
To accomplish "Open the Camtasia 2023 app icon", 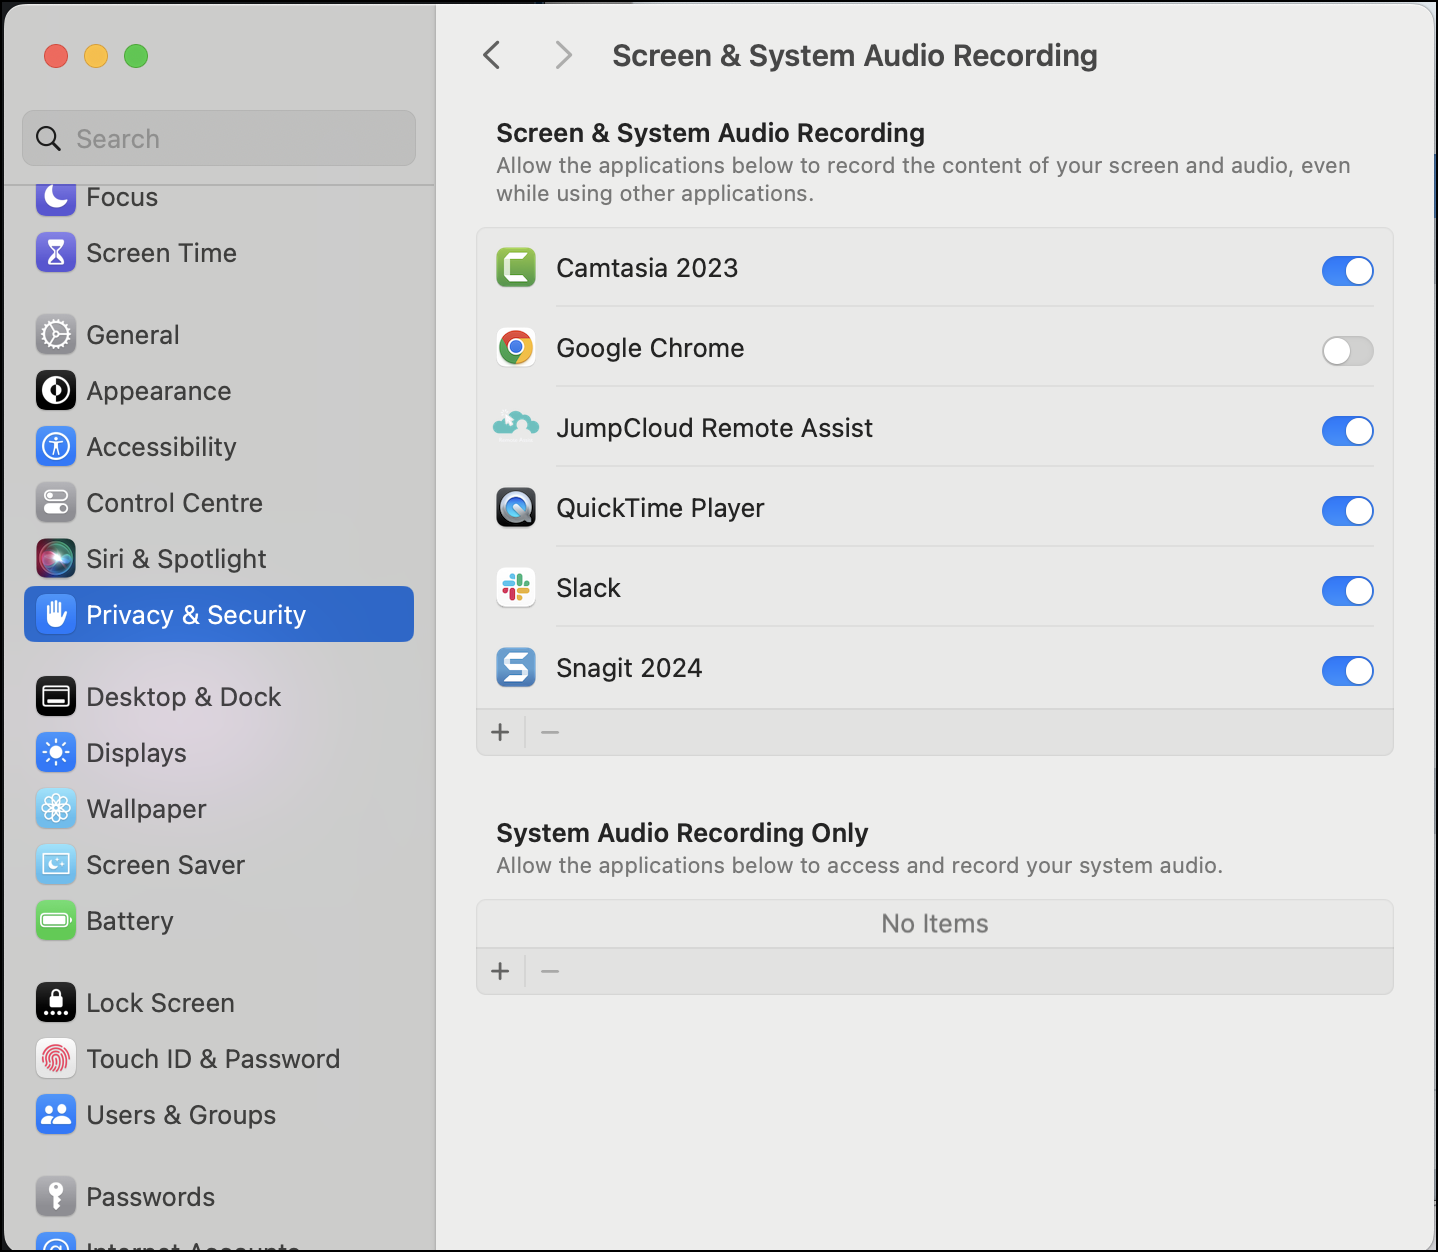I will (515, 267).
